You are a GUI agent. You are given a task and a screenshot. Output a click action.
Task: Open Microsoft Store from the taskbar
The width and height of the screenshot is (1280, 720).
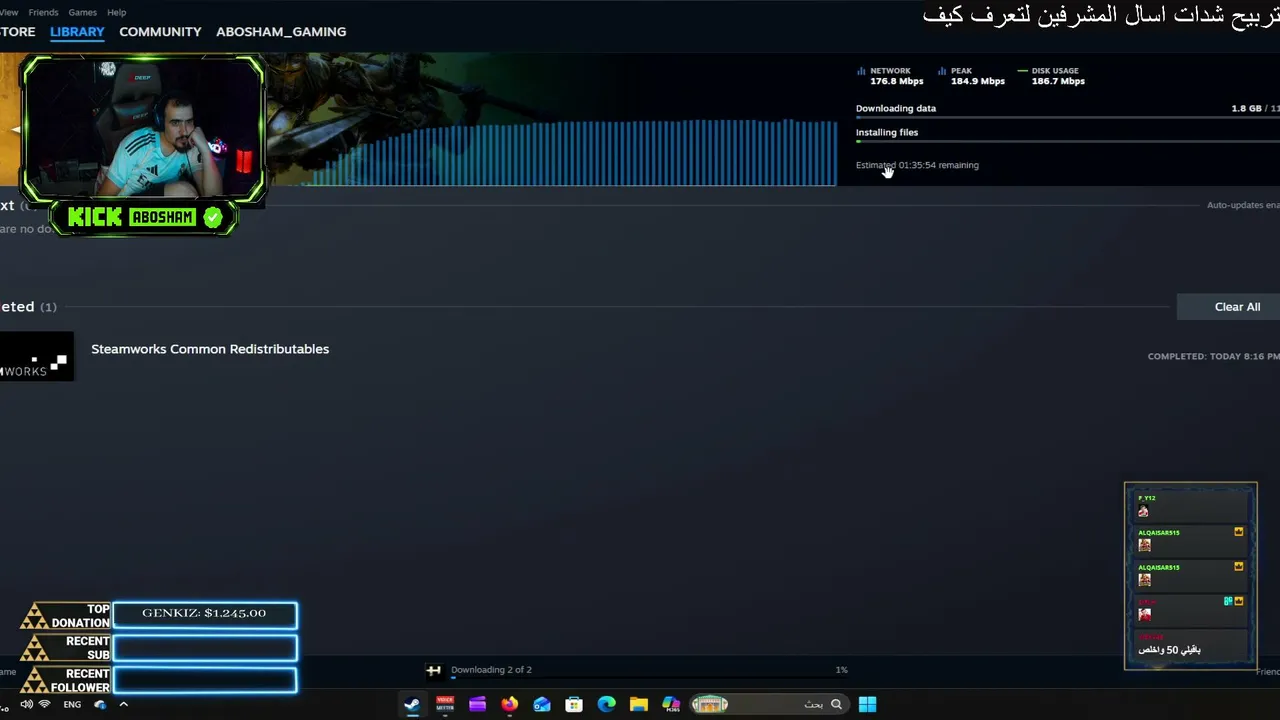[574, 704]
